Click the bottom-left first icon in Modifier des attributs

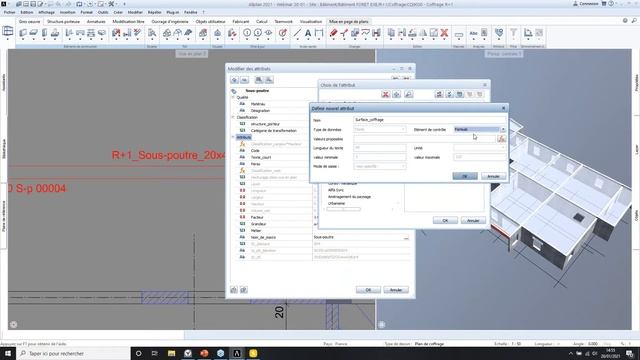[234, 290]
